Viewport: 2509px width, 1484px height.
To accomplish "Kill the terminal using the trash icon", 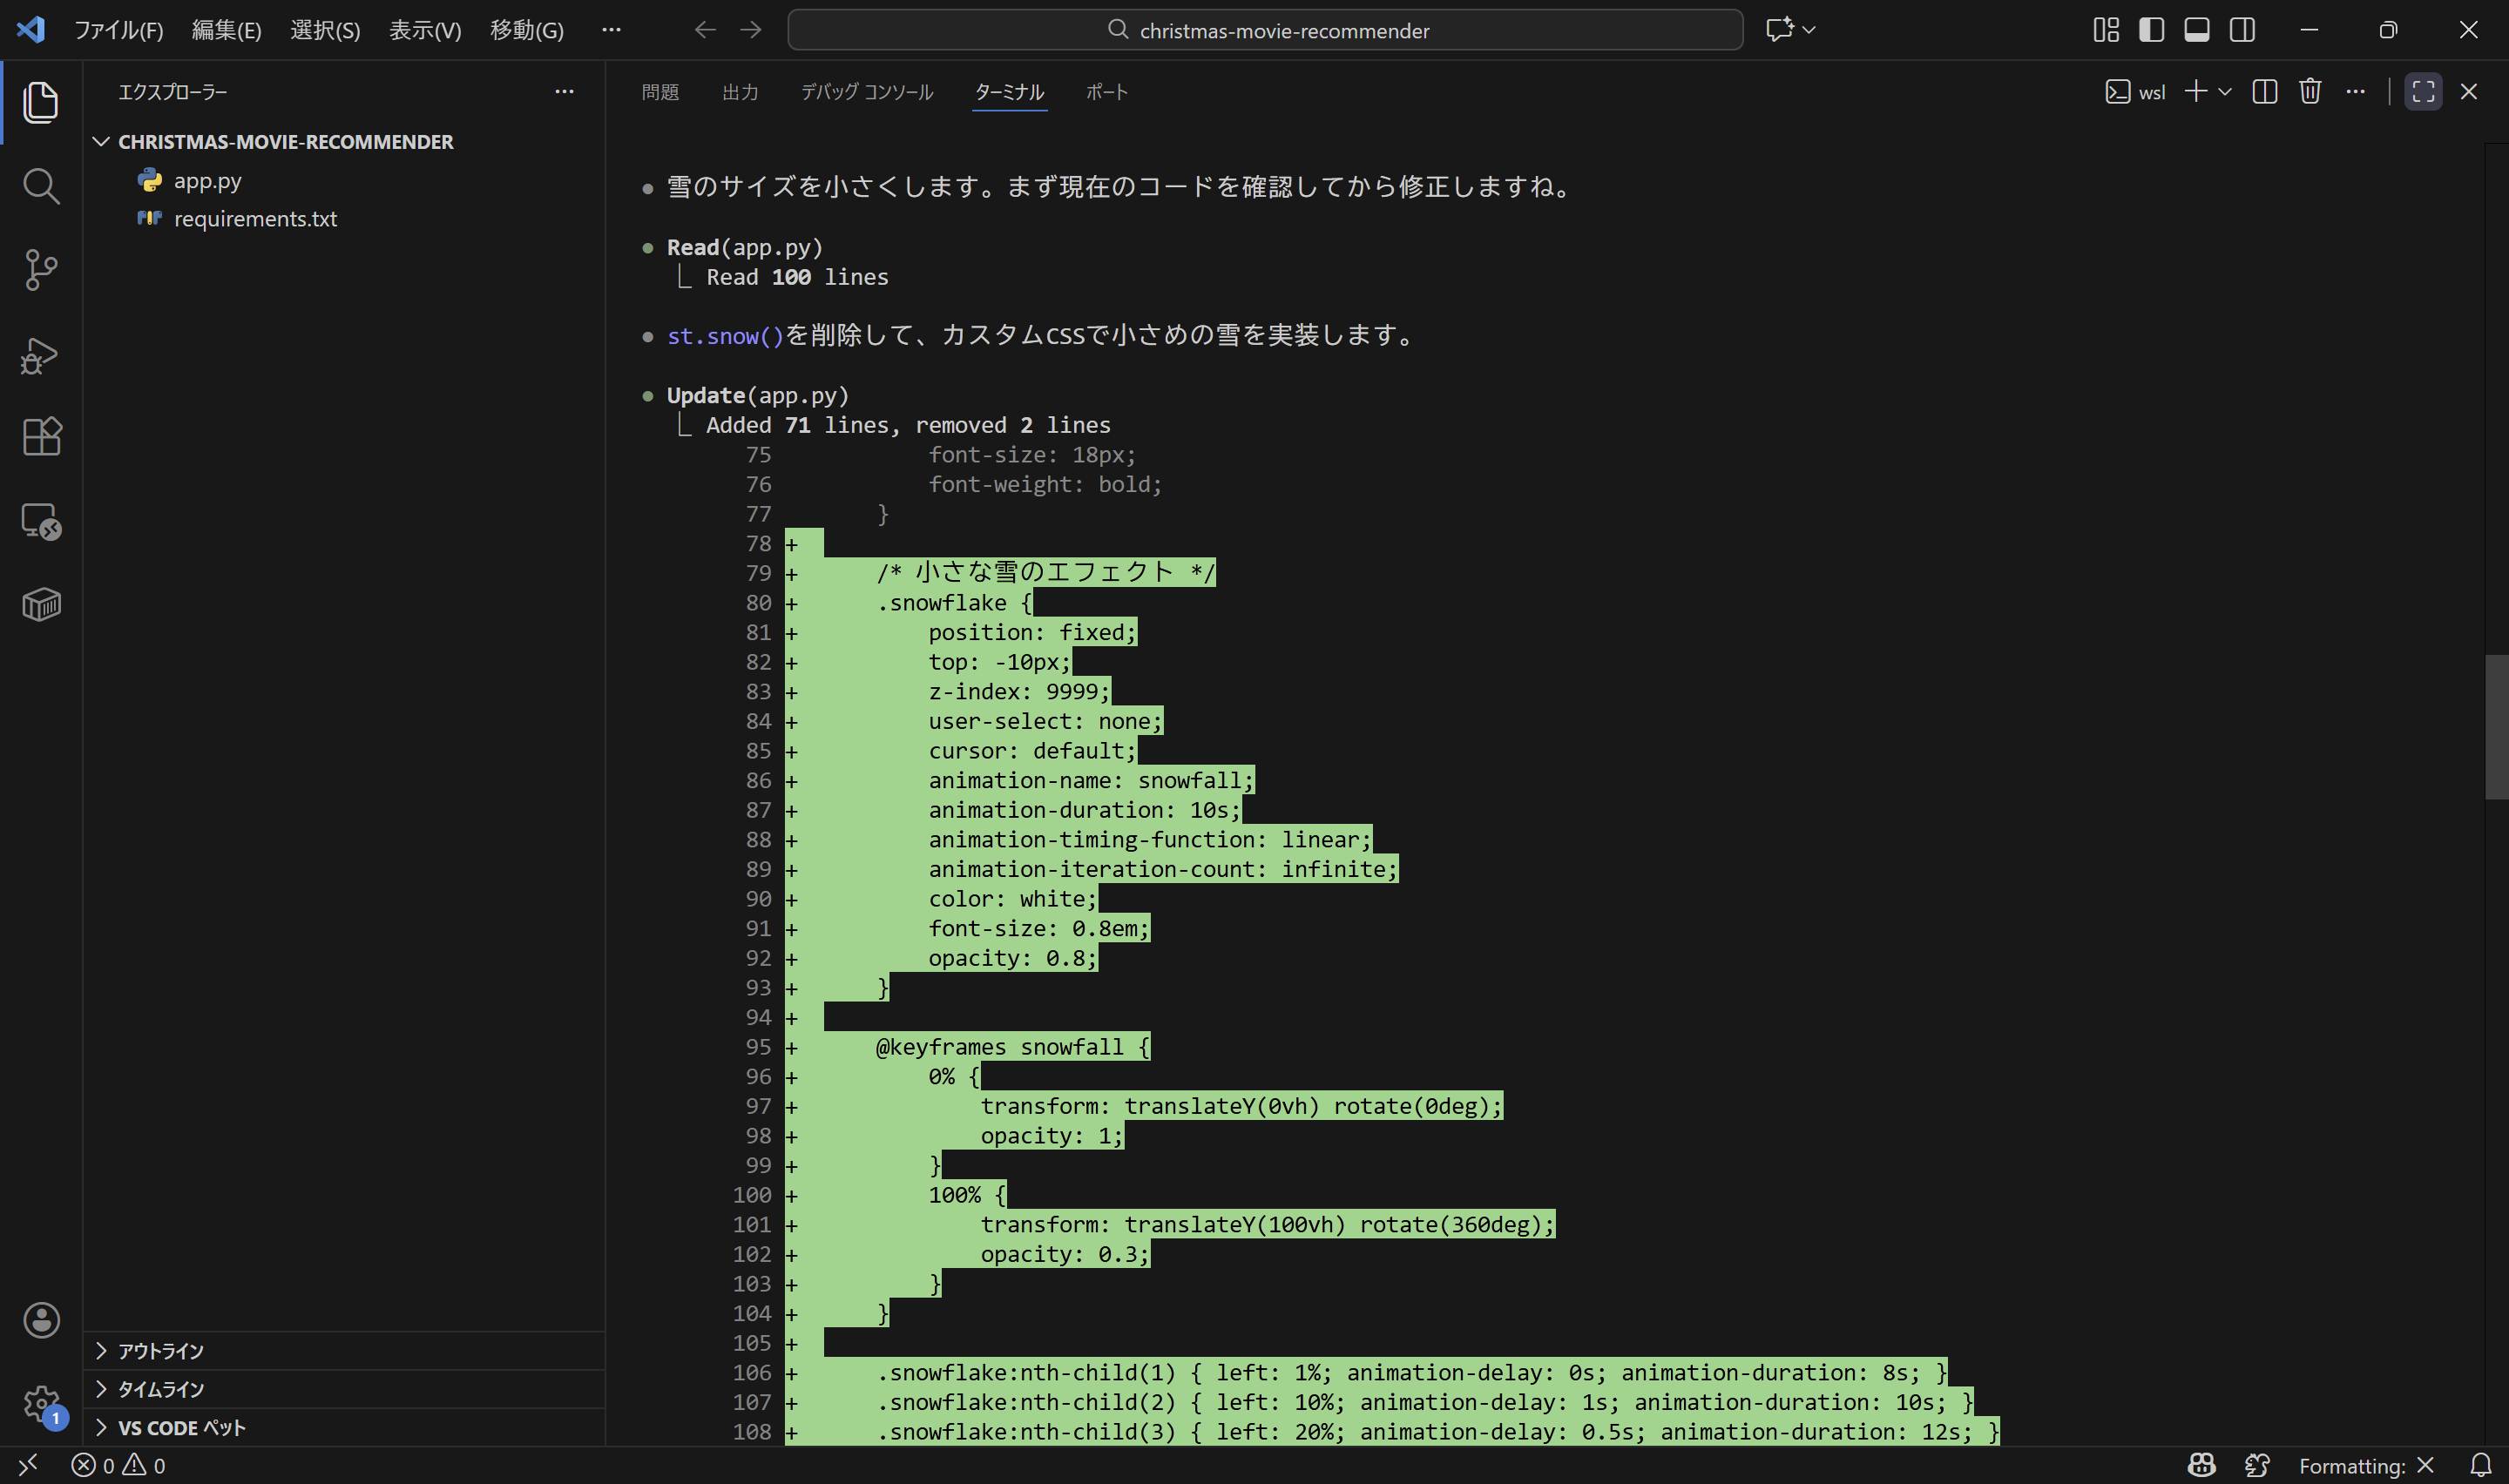I will pyautogui.click(x=2310, y=91).
